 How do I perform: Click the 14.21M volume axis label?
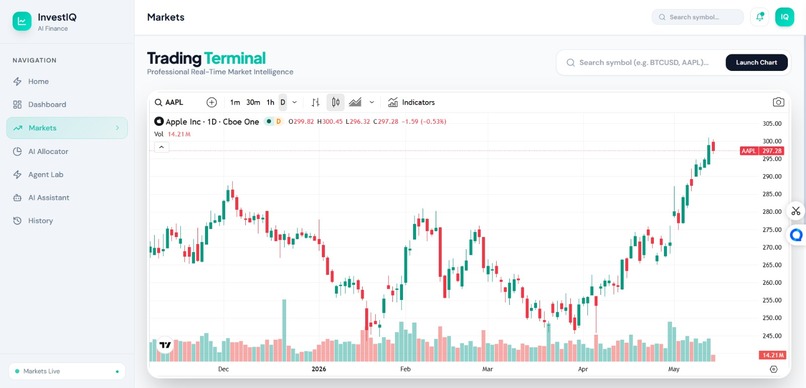pyautogui.click(x=772, y=355)
